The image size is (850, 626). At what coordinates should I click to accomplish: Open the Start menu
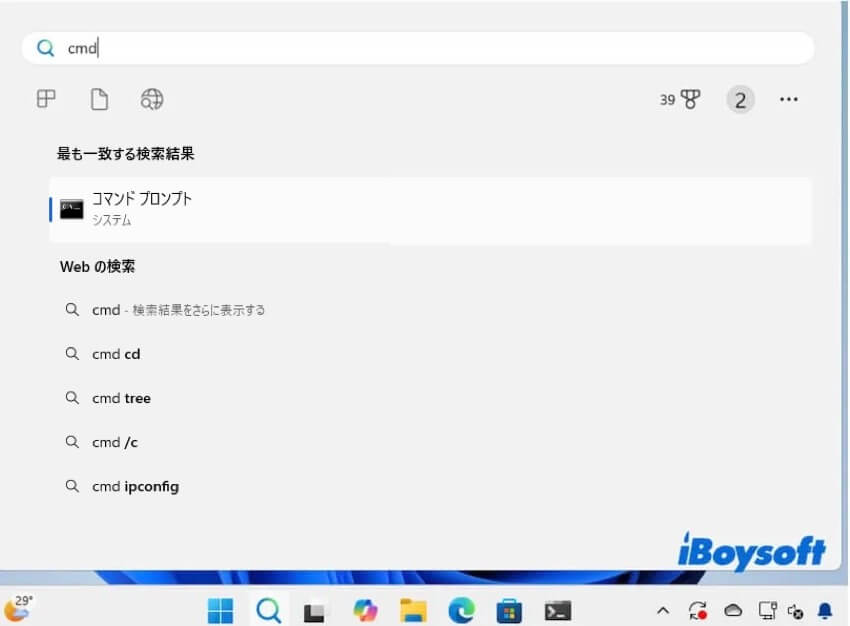click(221, 609)
